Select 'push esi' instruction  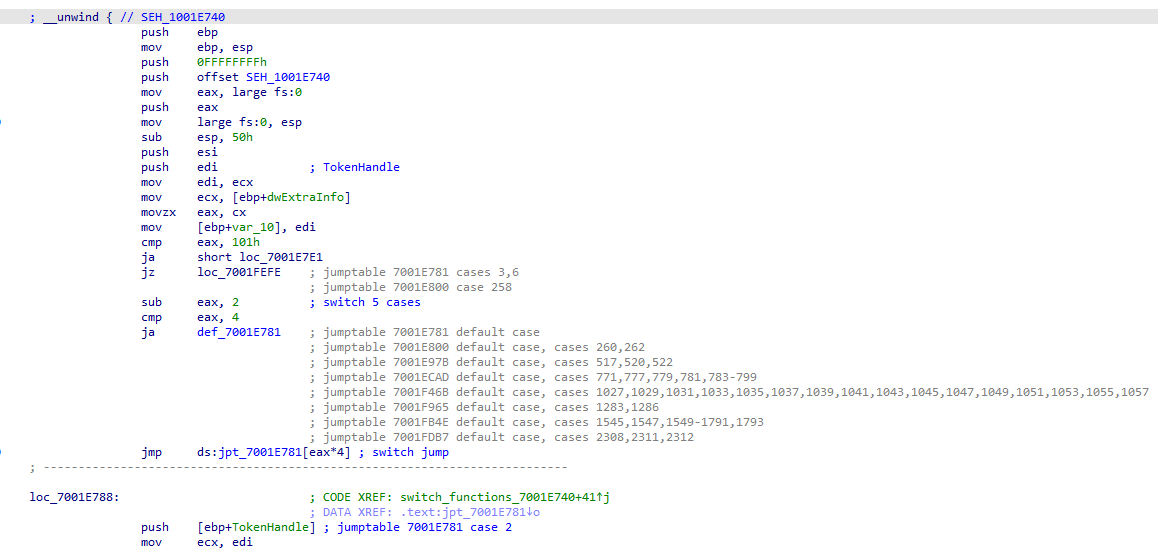tap(179, 152)
